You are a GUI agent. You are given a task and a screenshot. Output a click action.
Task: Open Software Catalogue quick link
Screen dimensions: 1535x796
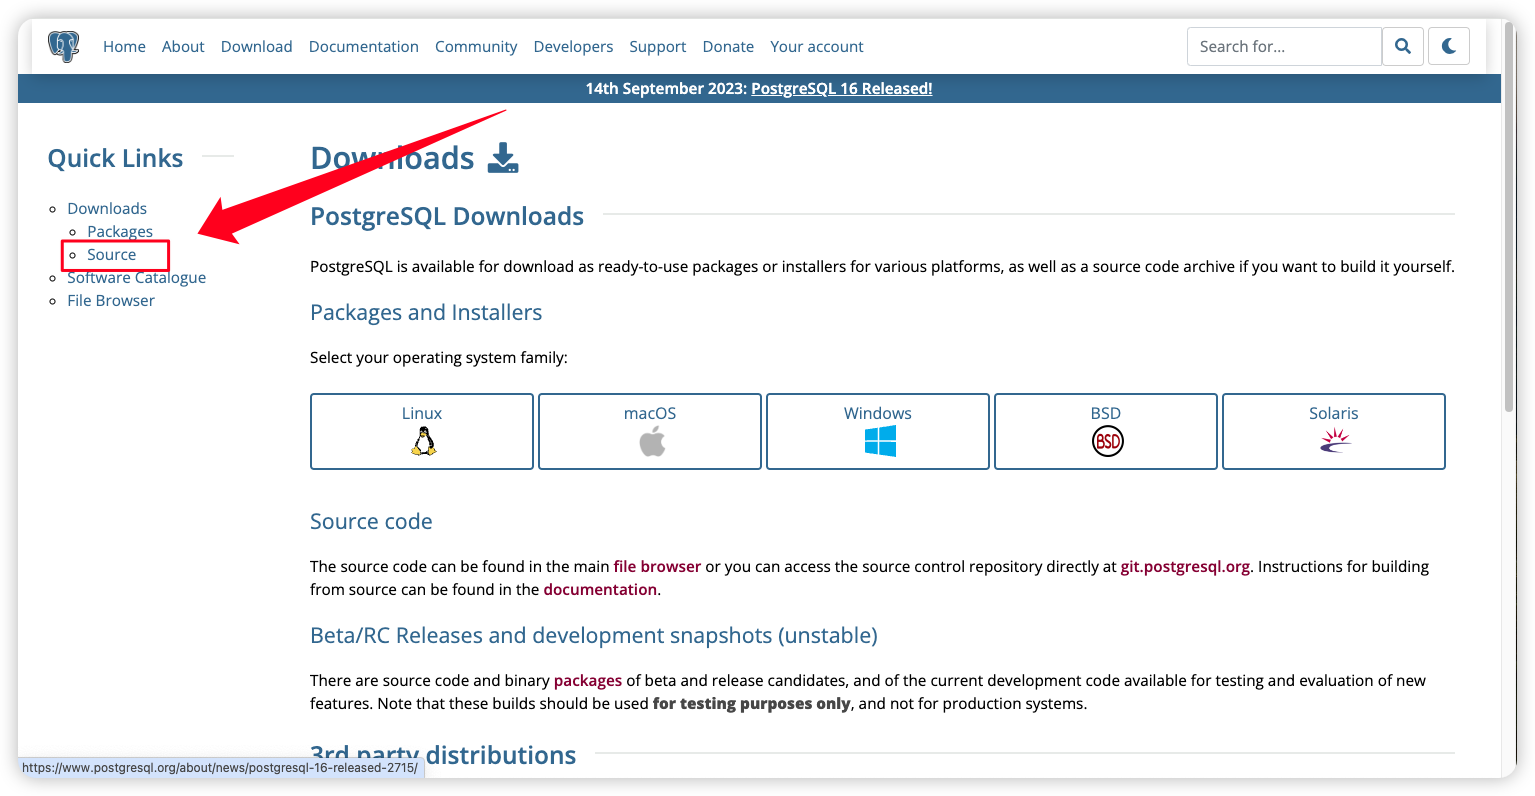coord(137,277)
